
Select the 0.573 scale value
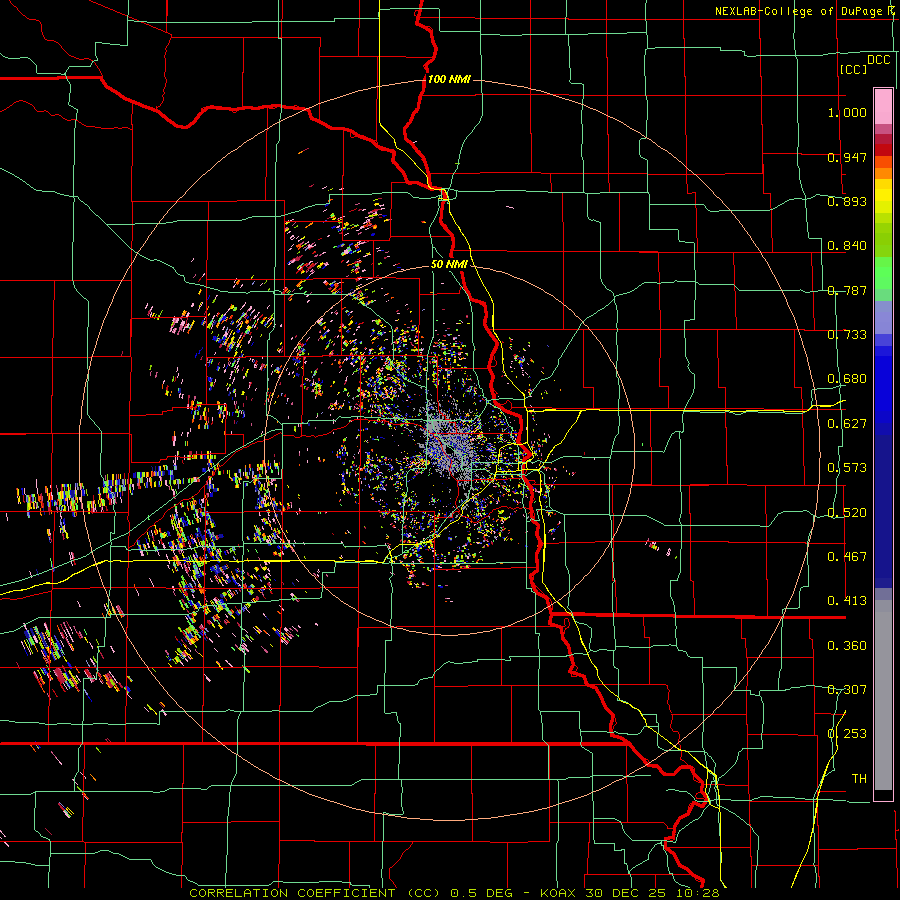tap(847, 467)
